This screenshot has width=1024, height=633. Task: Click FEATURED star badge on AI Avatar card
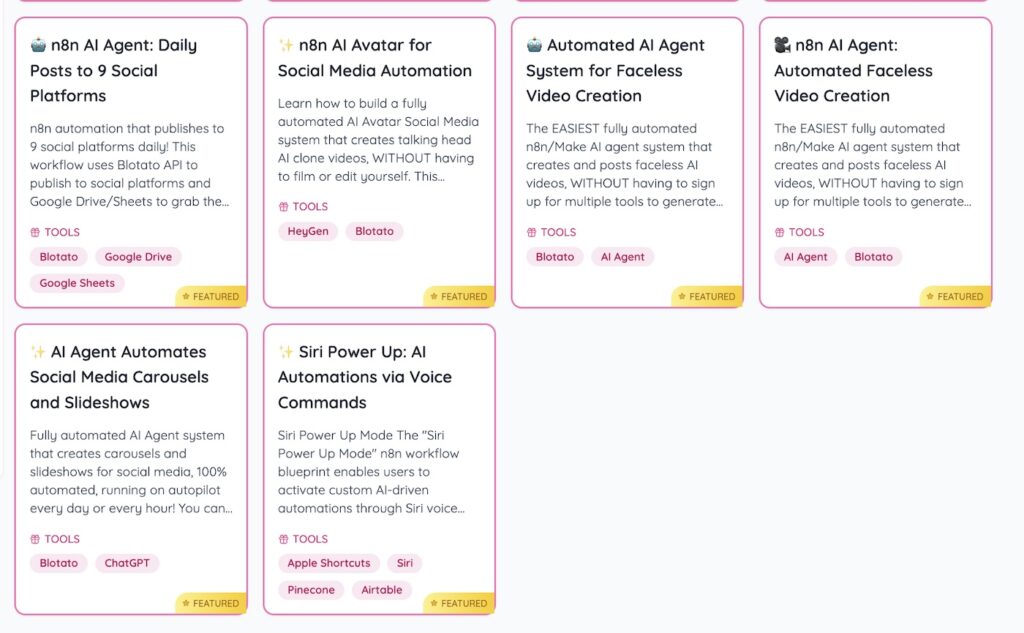coord(459,296)
